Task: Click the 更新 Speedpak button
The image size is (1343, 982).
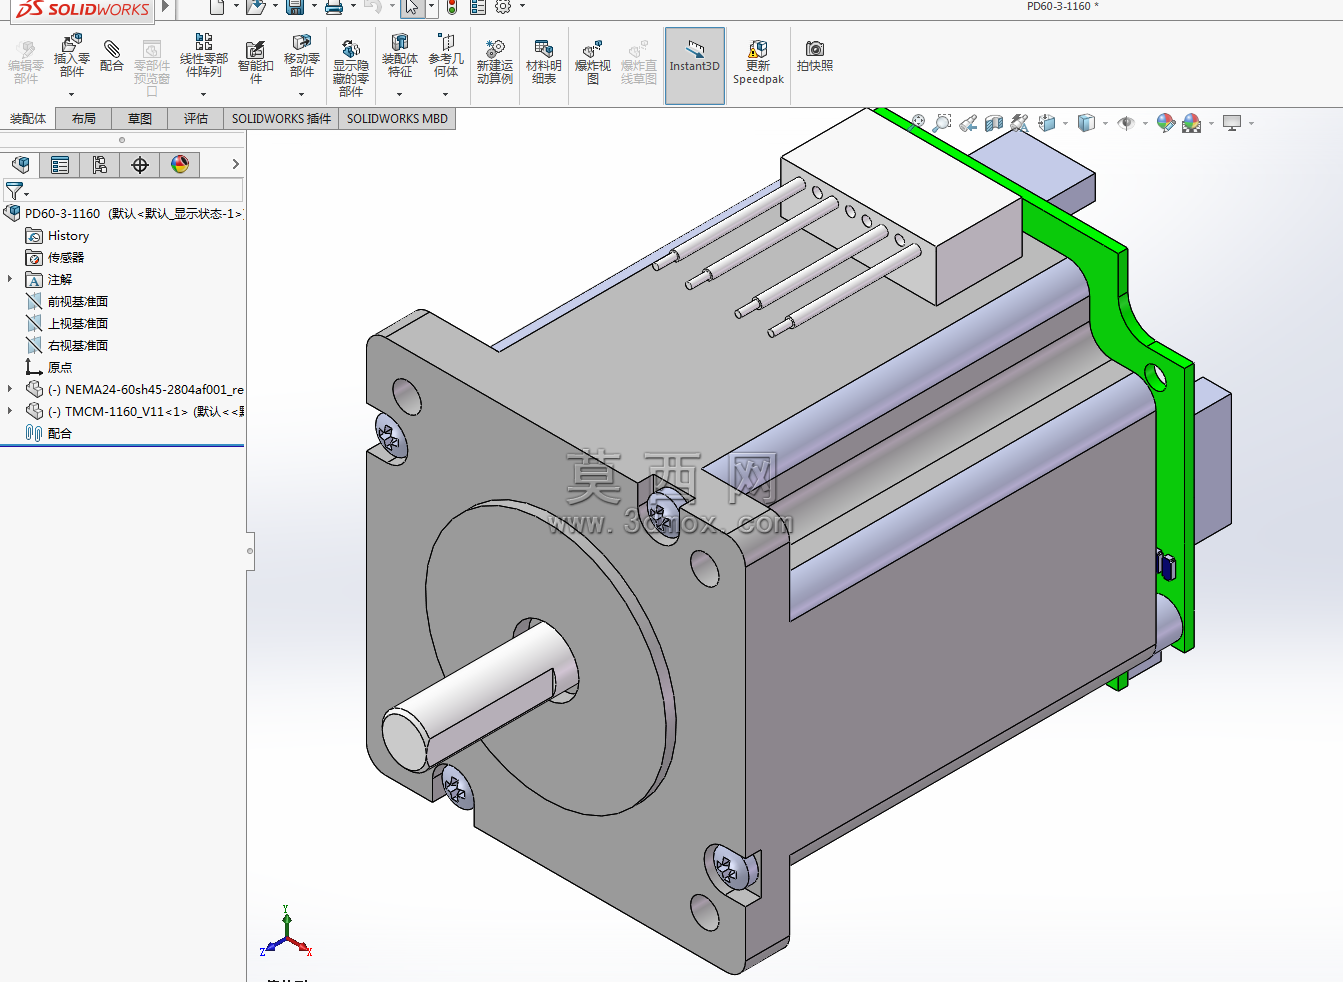Action: (x=758, y=62)
